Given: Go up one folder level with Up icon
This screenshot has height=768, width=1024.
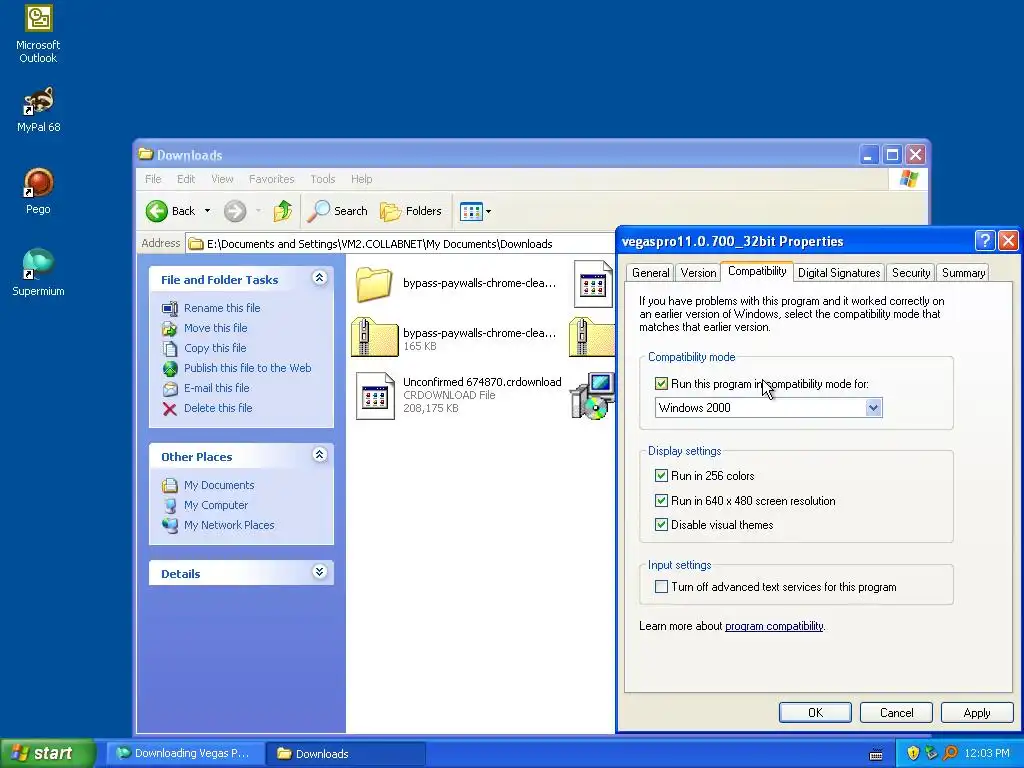Looking at the screenshot, I should click(x=283, y=211).
